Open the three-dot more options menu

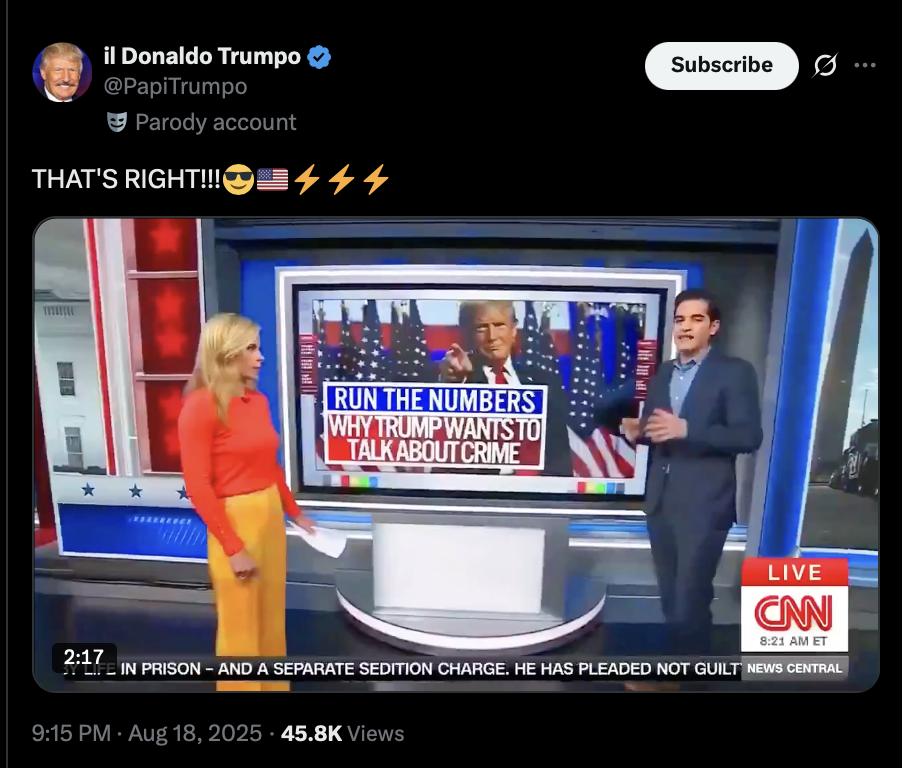pyautogui.click(x=865, y=65)
